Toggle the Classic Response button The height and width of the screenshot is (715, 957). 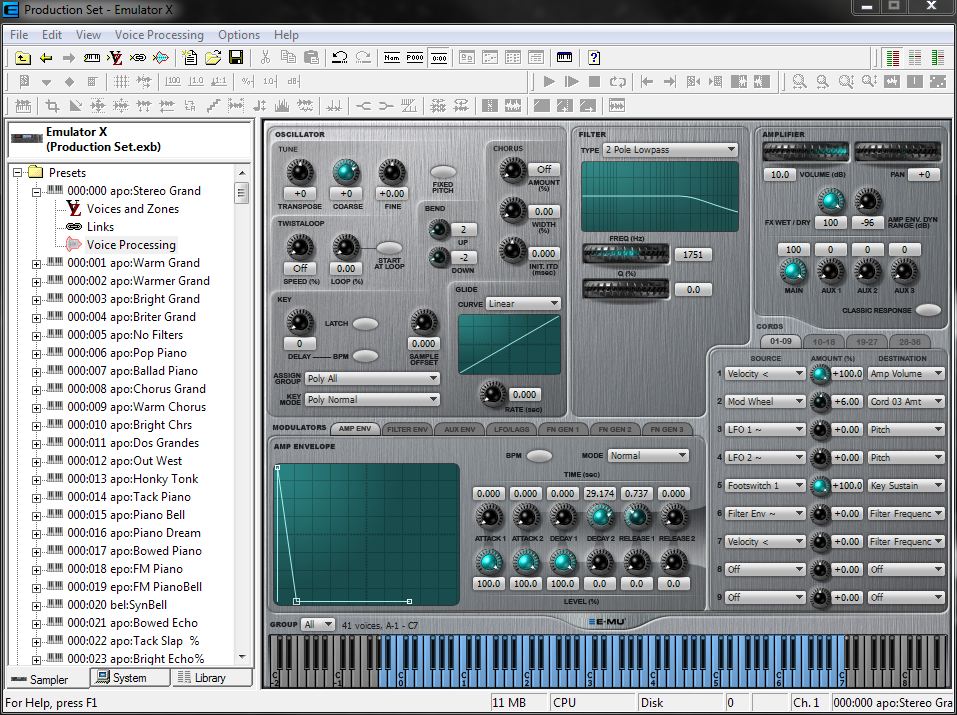(x=928, y=310)
